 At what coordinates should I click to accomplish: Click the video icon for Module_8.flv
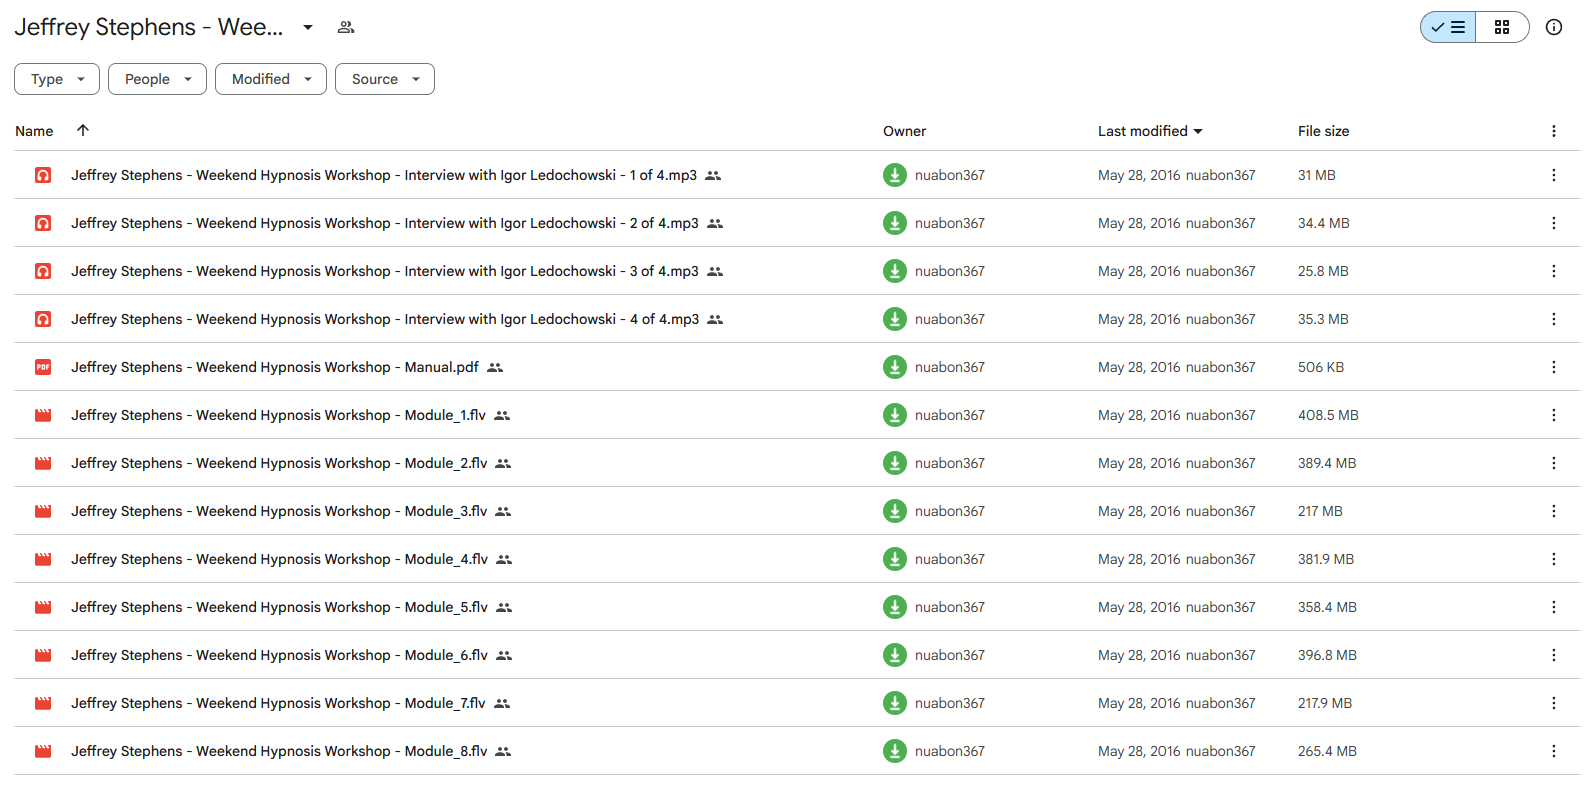[x=43, y=751]
